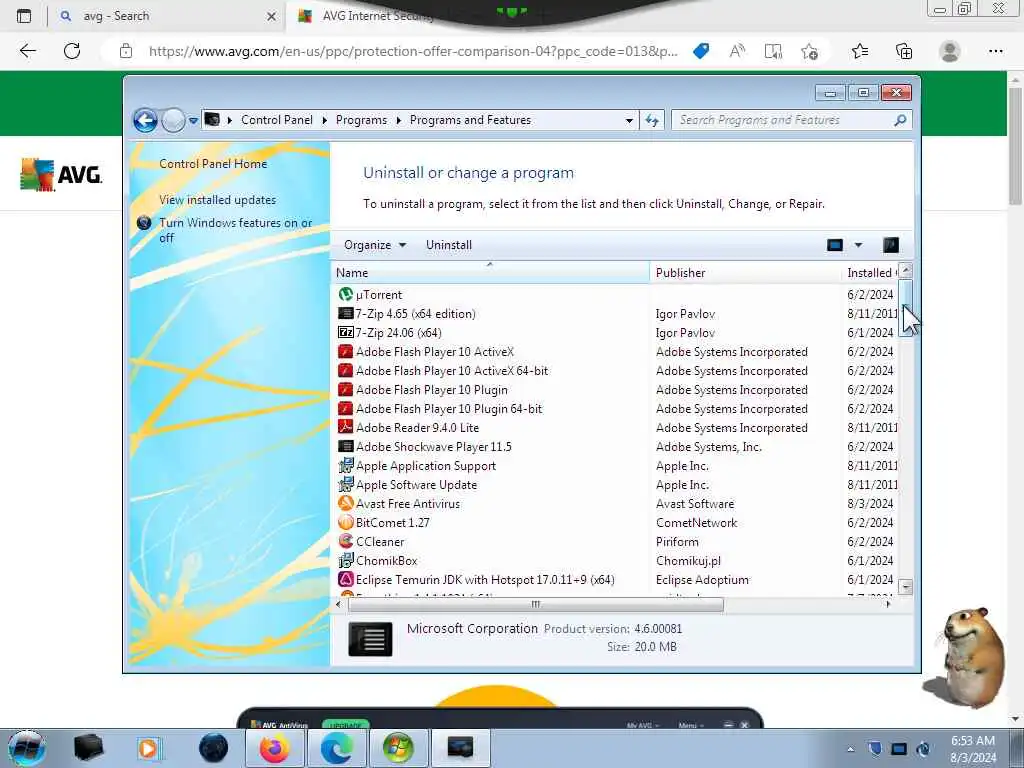Open the view options dropdown arrow

(x=858, y=245)
